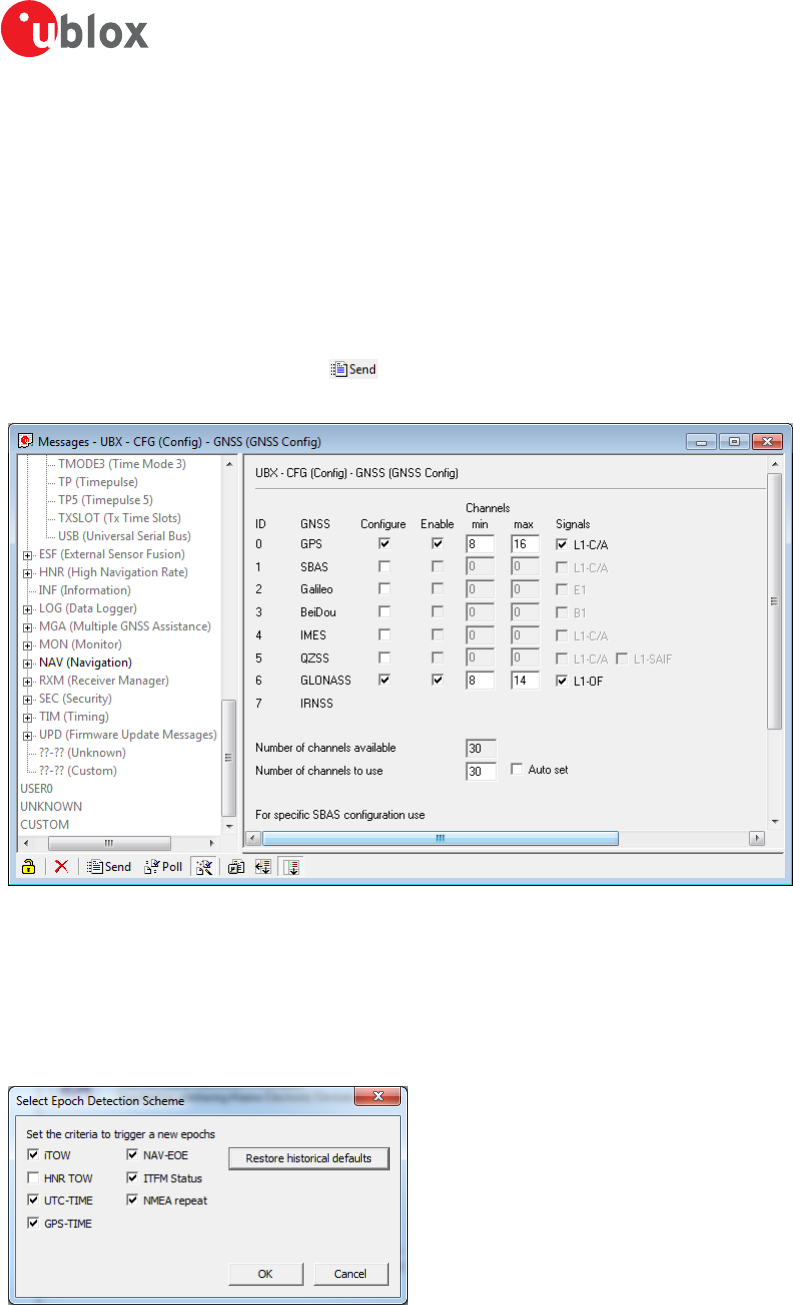Select USB (Universal Serial Bus) tree item
Image resolution: width=793 pixels, height=1305 pixels.
[124, 536]
